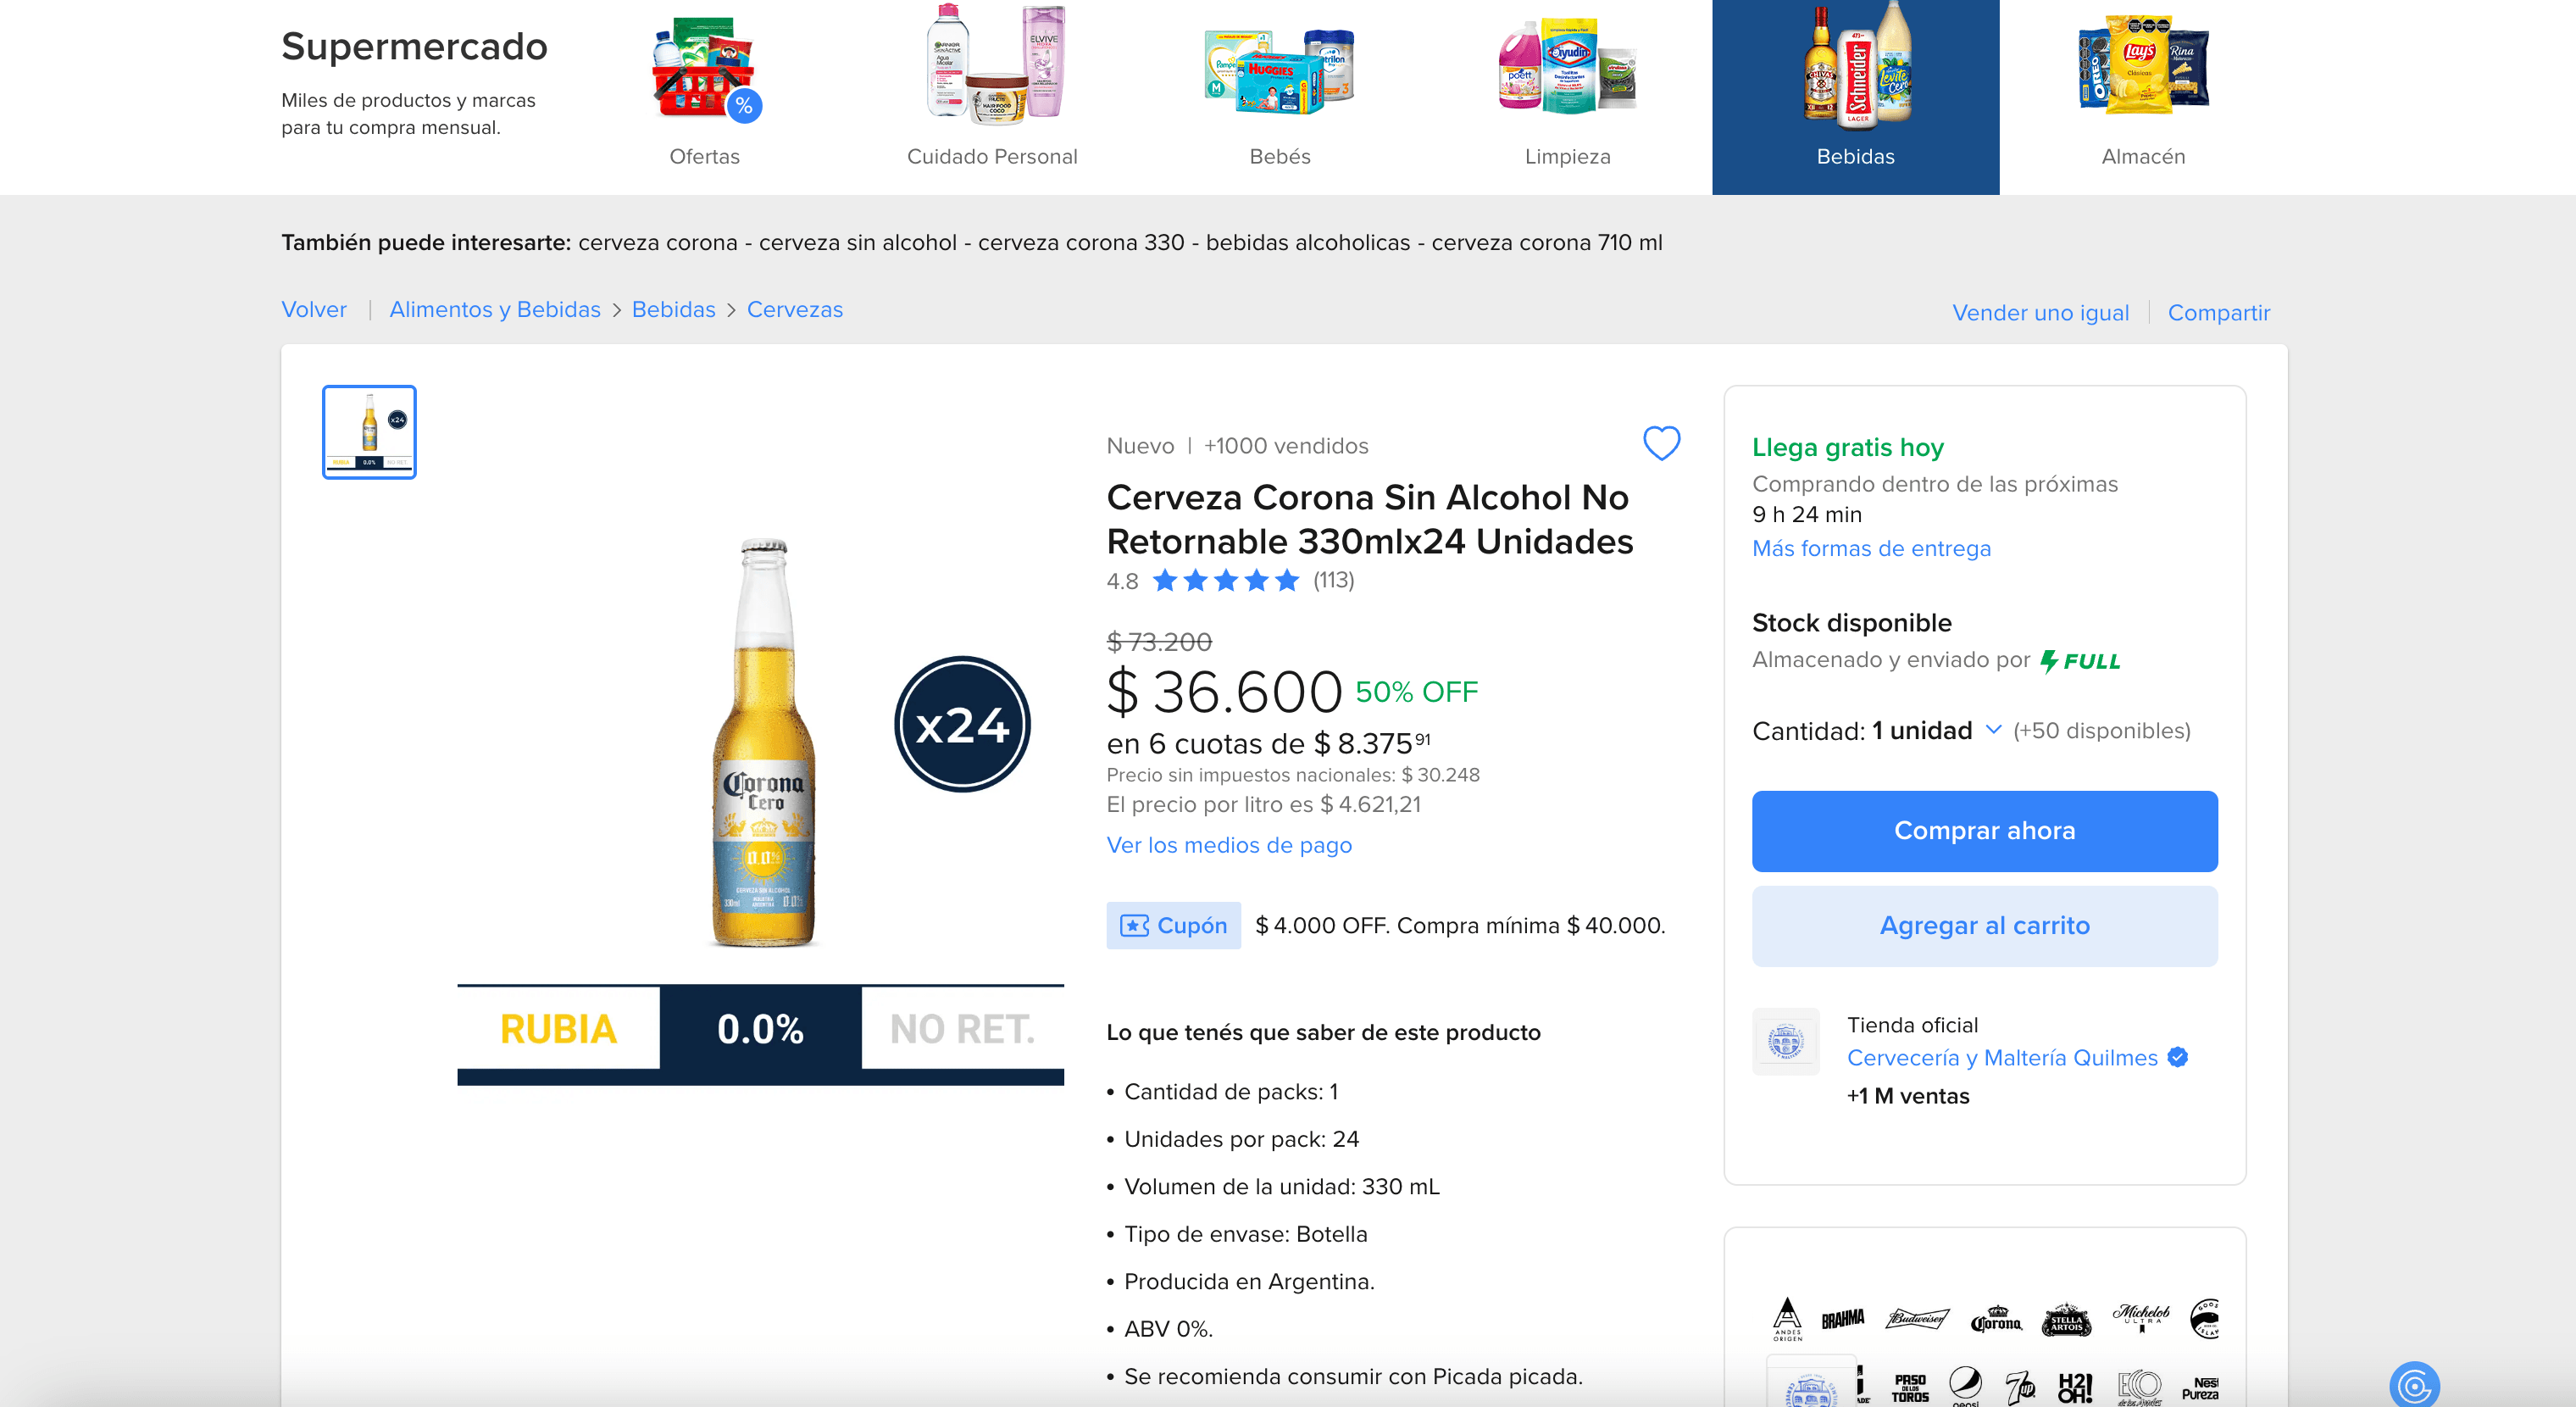Click Comprar ahora button
2576x1407 pixels.
[1984, 830]
